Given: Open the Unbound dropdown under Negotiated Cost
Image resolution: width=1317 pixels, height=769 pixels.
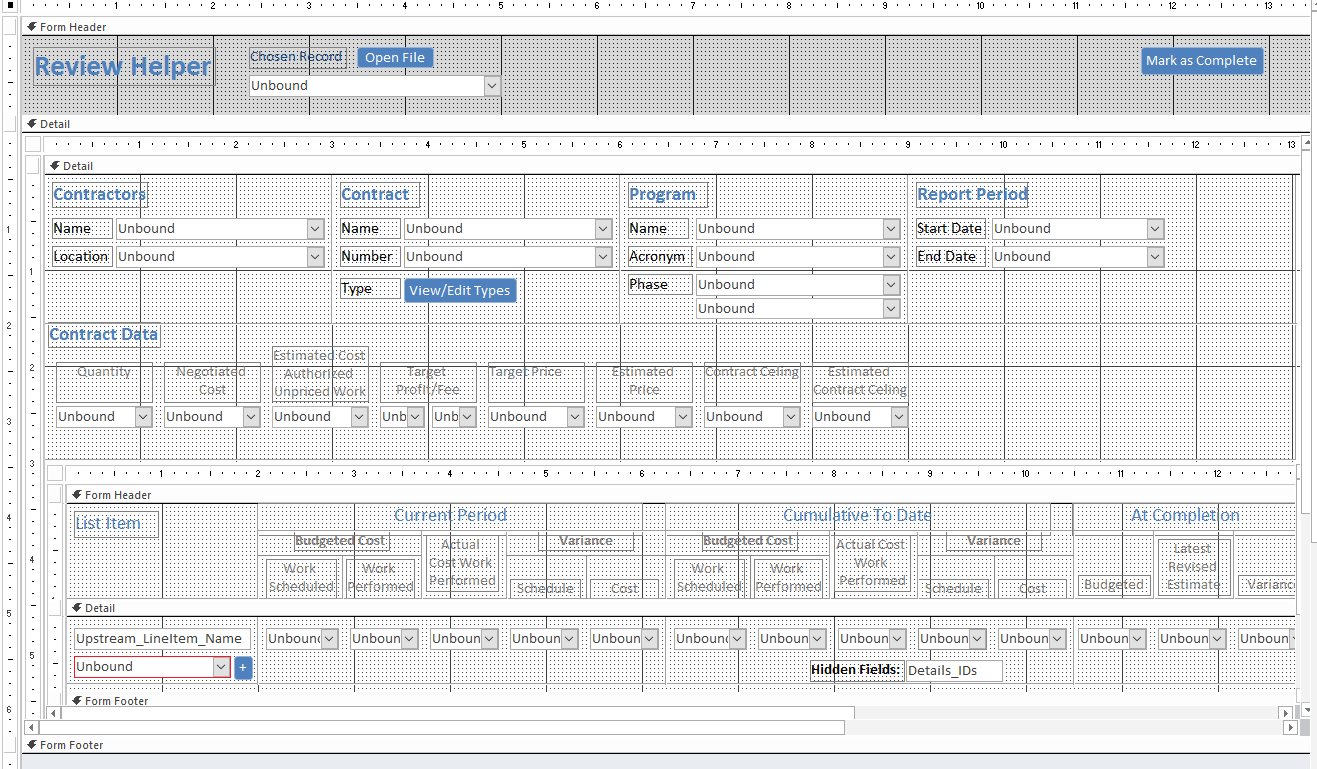Looking at the screenshot, I should 251,417.
